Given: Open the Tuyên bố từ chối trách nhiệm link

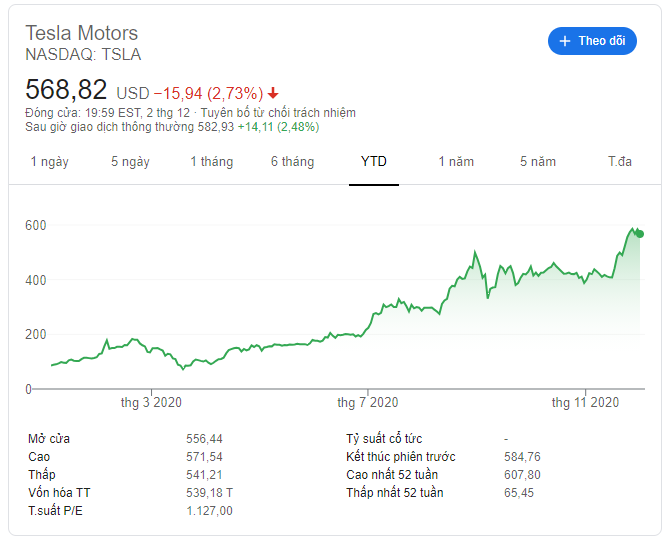Looking at the screenshot, I should click(x=278, y=113).
